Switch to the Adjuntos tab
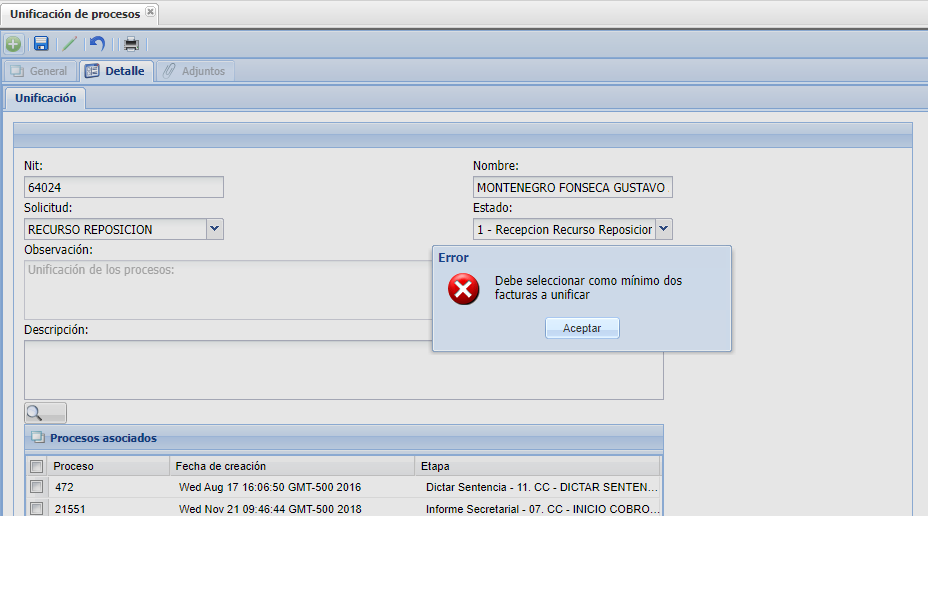Viewport: 928px width, 611px height. tap(196, 71)
